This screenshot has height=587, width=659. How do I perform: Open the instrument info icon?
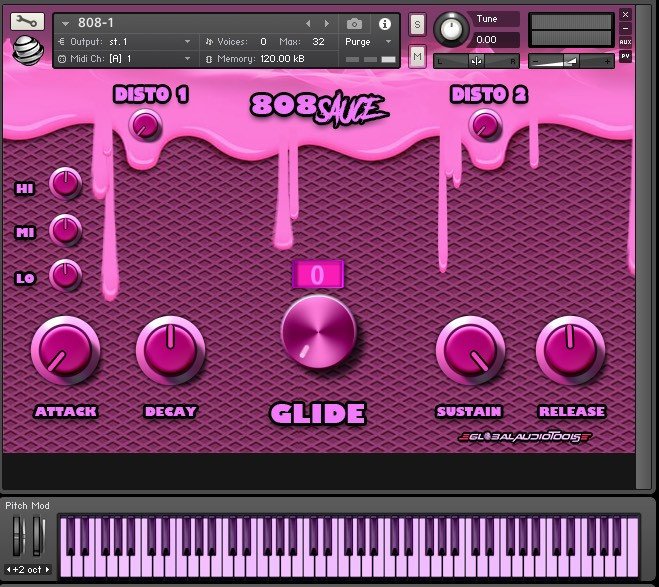pyautogui.click(x=385, y=24)
